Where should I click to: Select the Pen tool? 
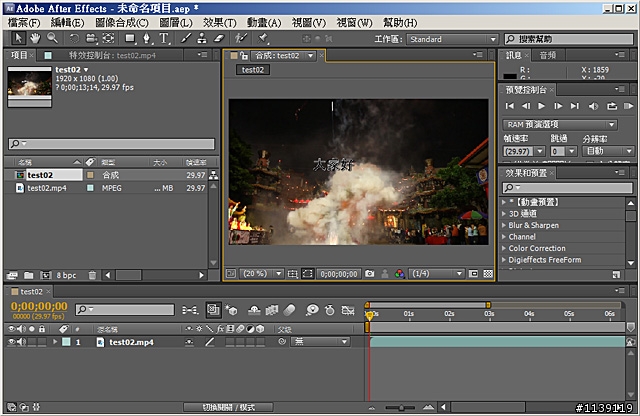[x=146, y=38]
